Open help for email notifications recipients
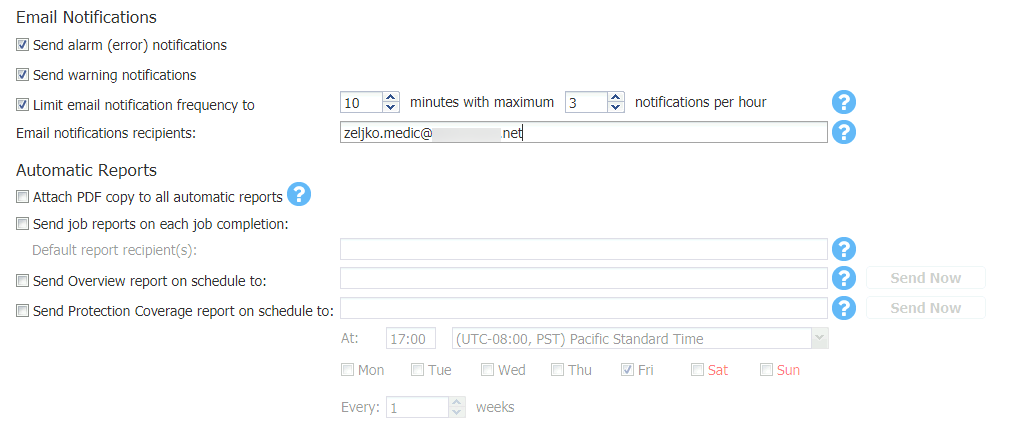The width and height of the screenshot is (1032, 436). [x=844, y=132]
